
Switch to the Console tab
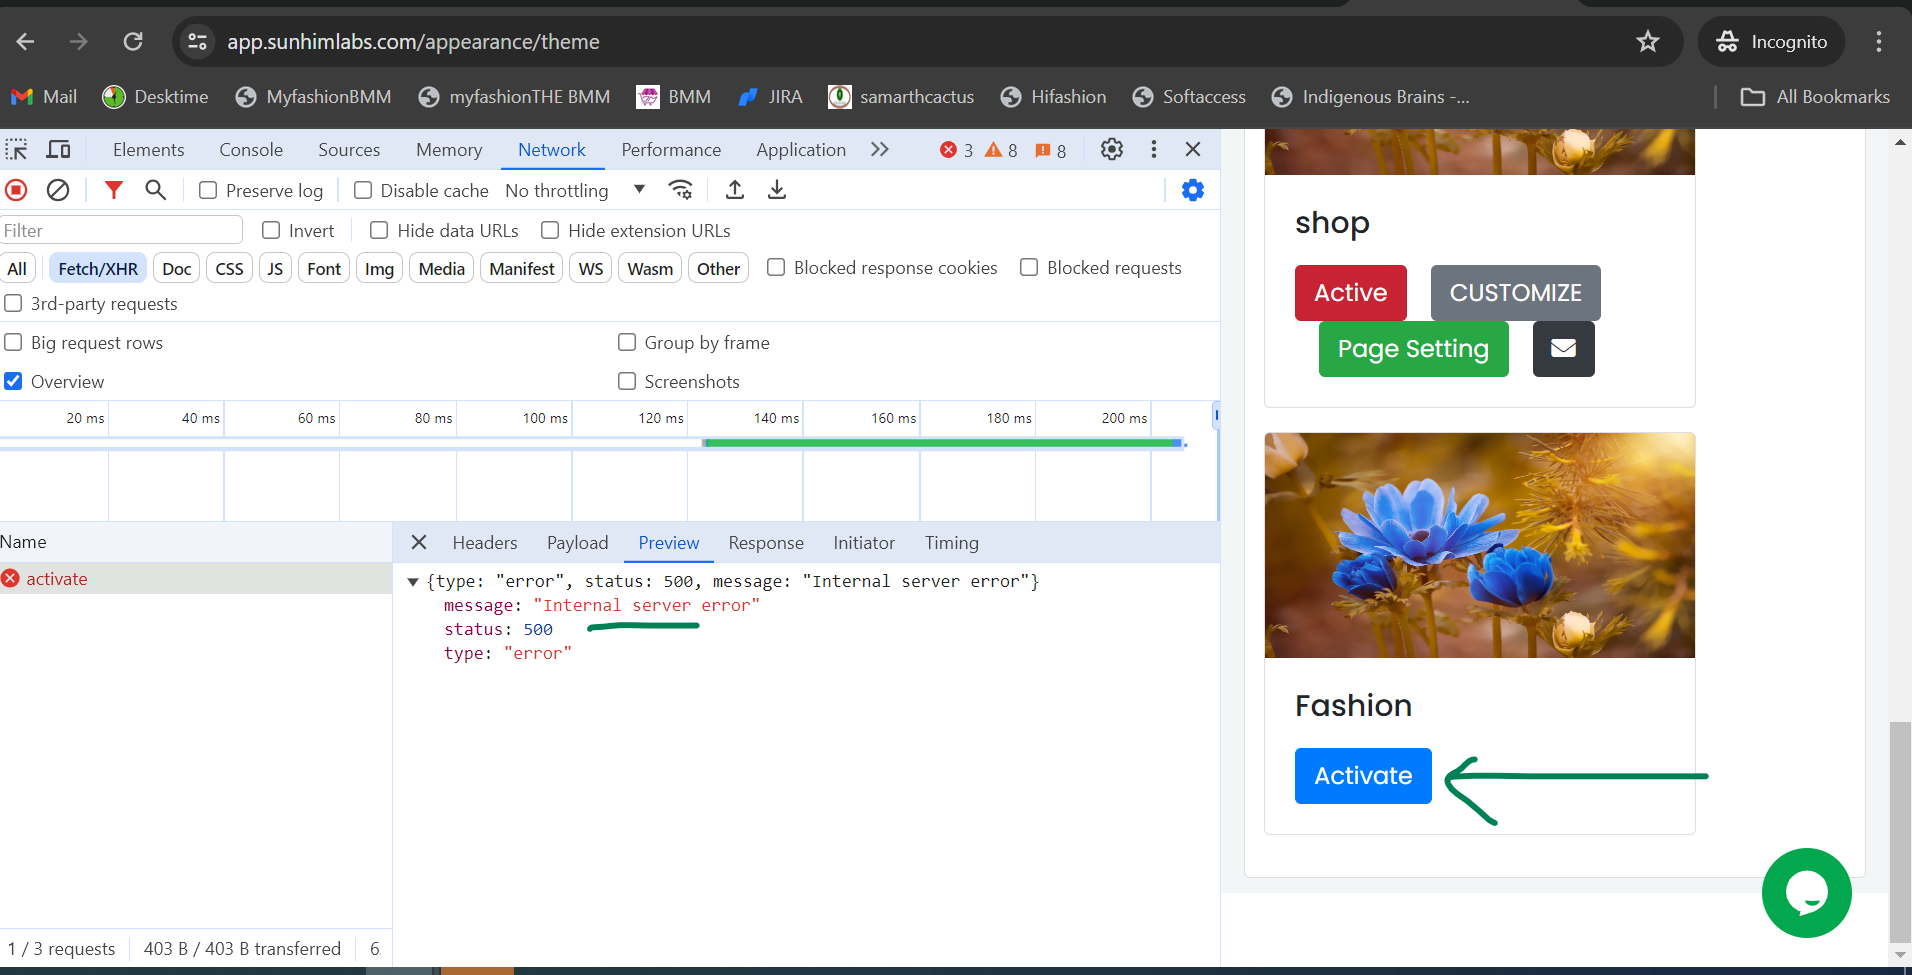click(251, 150)
